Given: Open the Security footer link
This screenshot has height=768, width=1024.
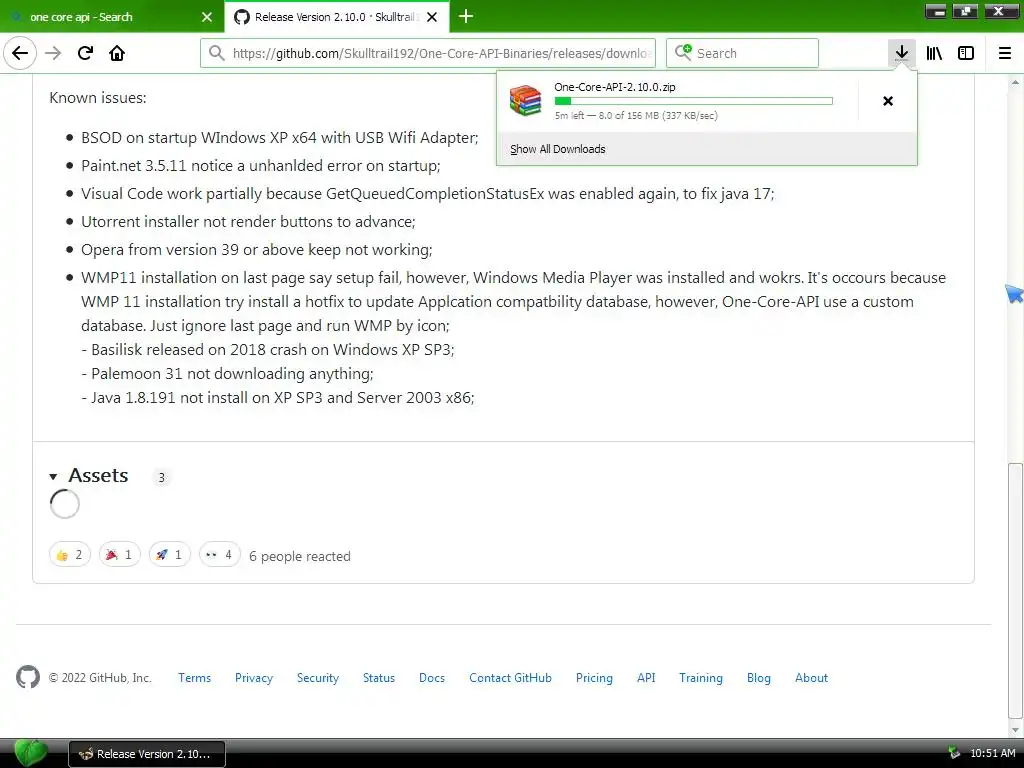Looking at the screenshot, I should pos(318,678).
